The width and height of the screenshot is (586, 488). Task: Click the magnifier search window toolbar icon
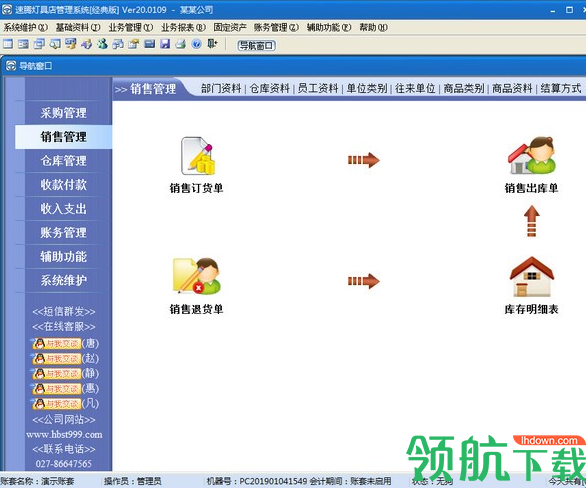(55, 44)
